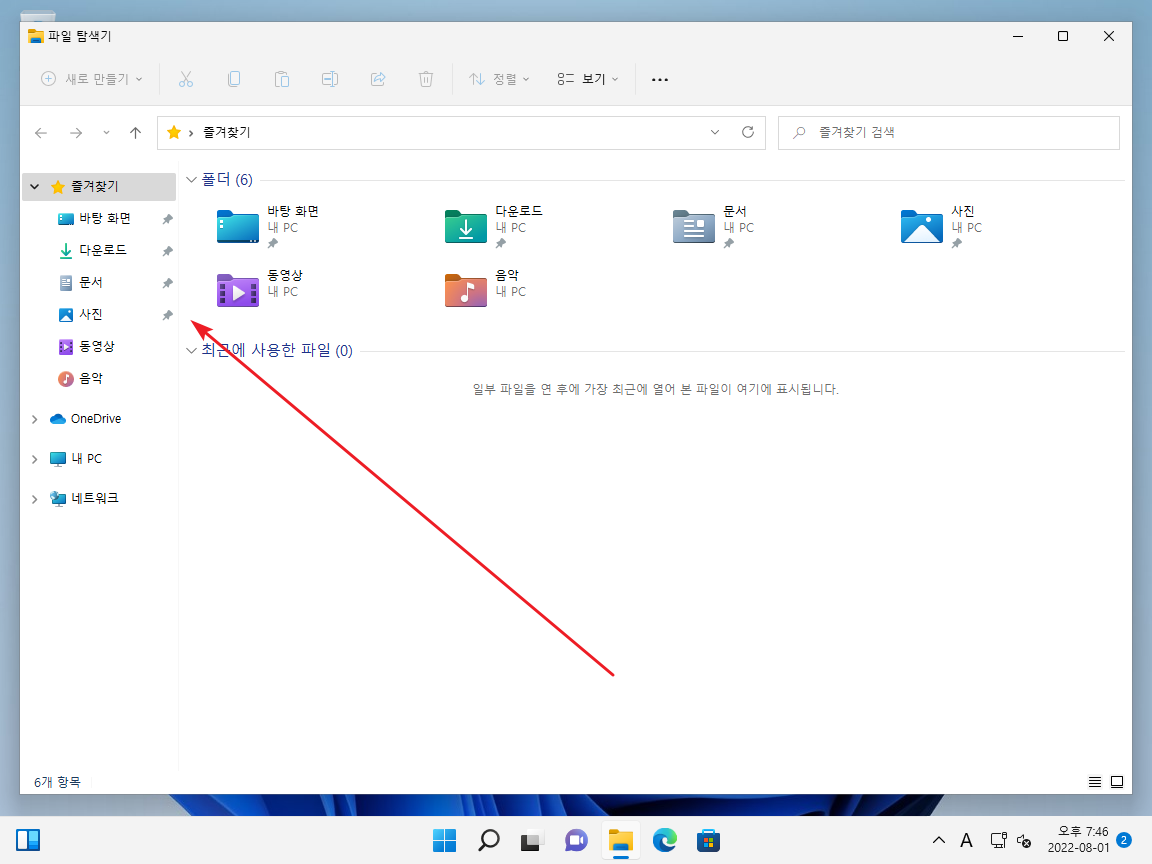Image resolution: width=1152 pixels, height=864 pixels.
Task: Open the 사진 folder tile
Action: (942, 226)
